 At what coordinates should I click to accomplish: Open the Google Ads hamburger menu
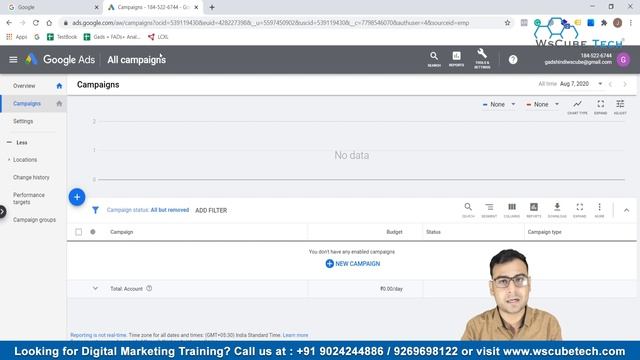[x=13, y=60]
